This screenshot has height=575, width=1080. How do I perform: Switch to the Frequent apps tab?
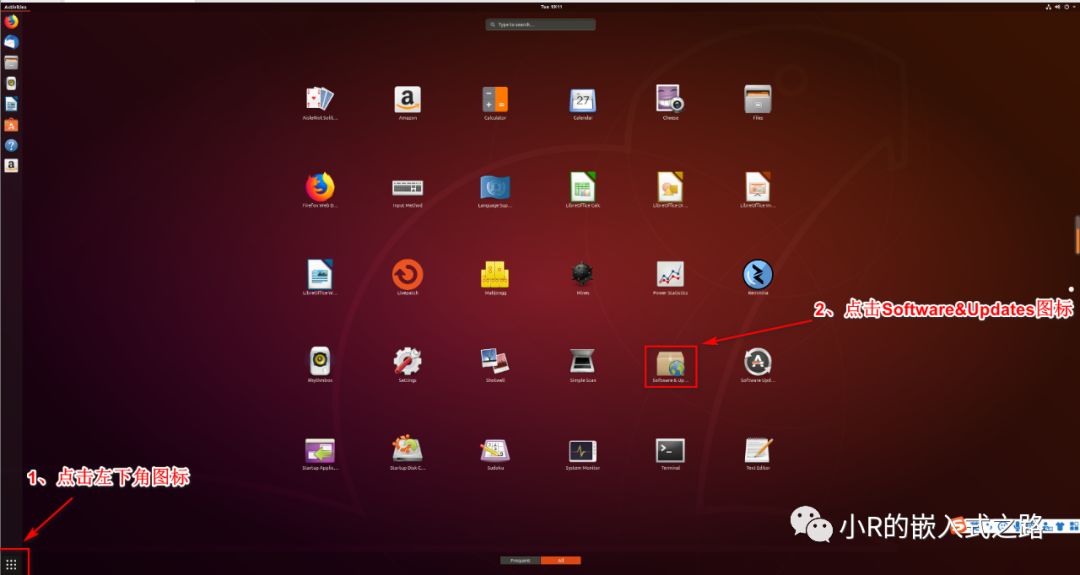(520, 560)
